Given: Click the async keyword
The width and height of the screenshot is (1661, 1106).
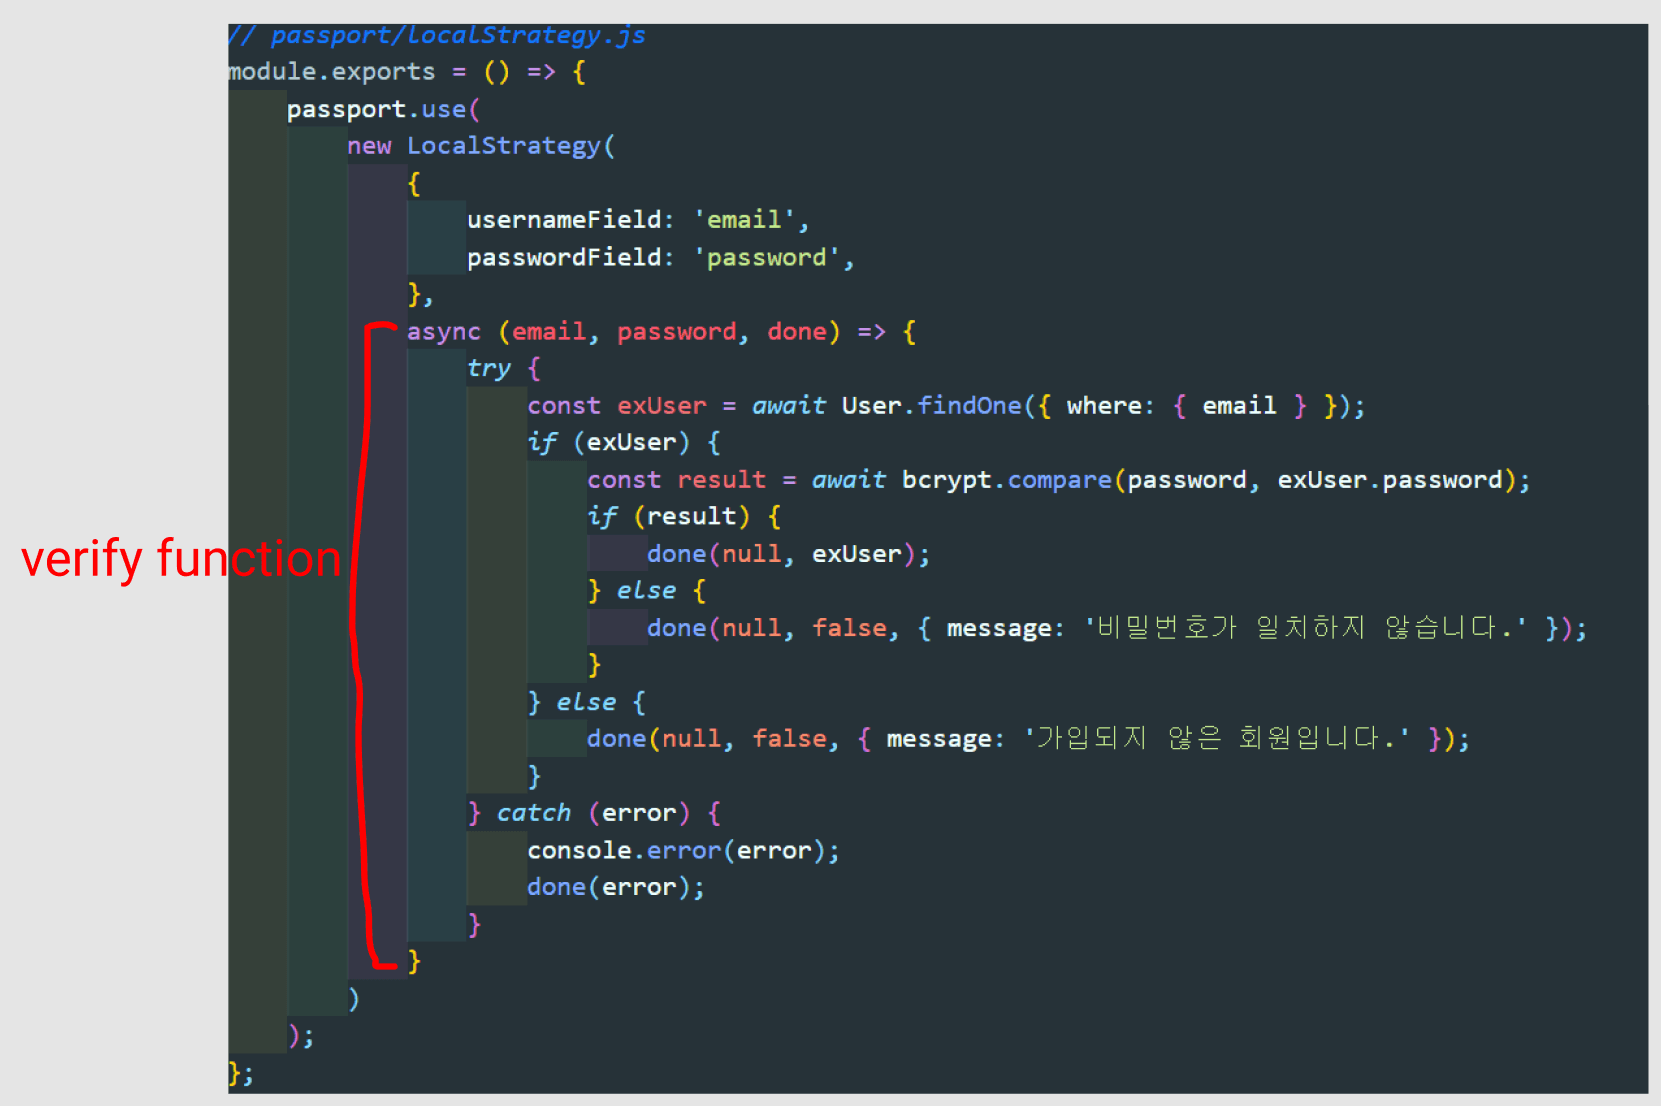Looking at the screenshot, I should click(443, 332).
